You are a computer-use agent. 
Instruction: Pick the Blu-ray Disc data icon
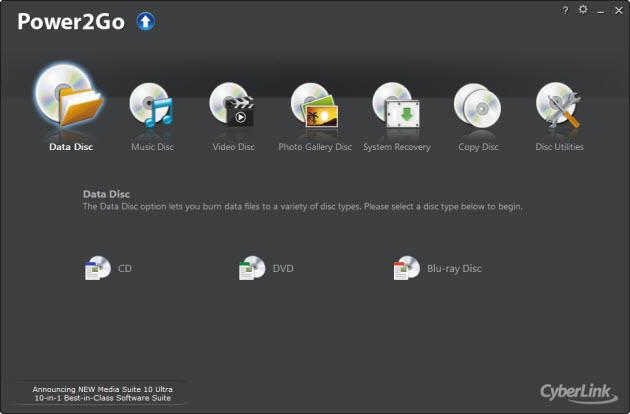407,268
